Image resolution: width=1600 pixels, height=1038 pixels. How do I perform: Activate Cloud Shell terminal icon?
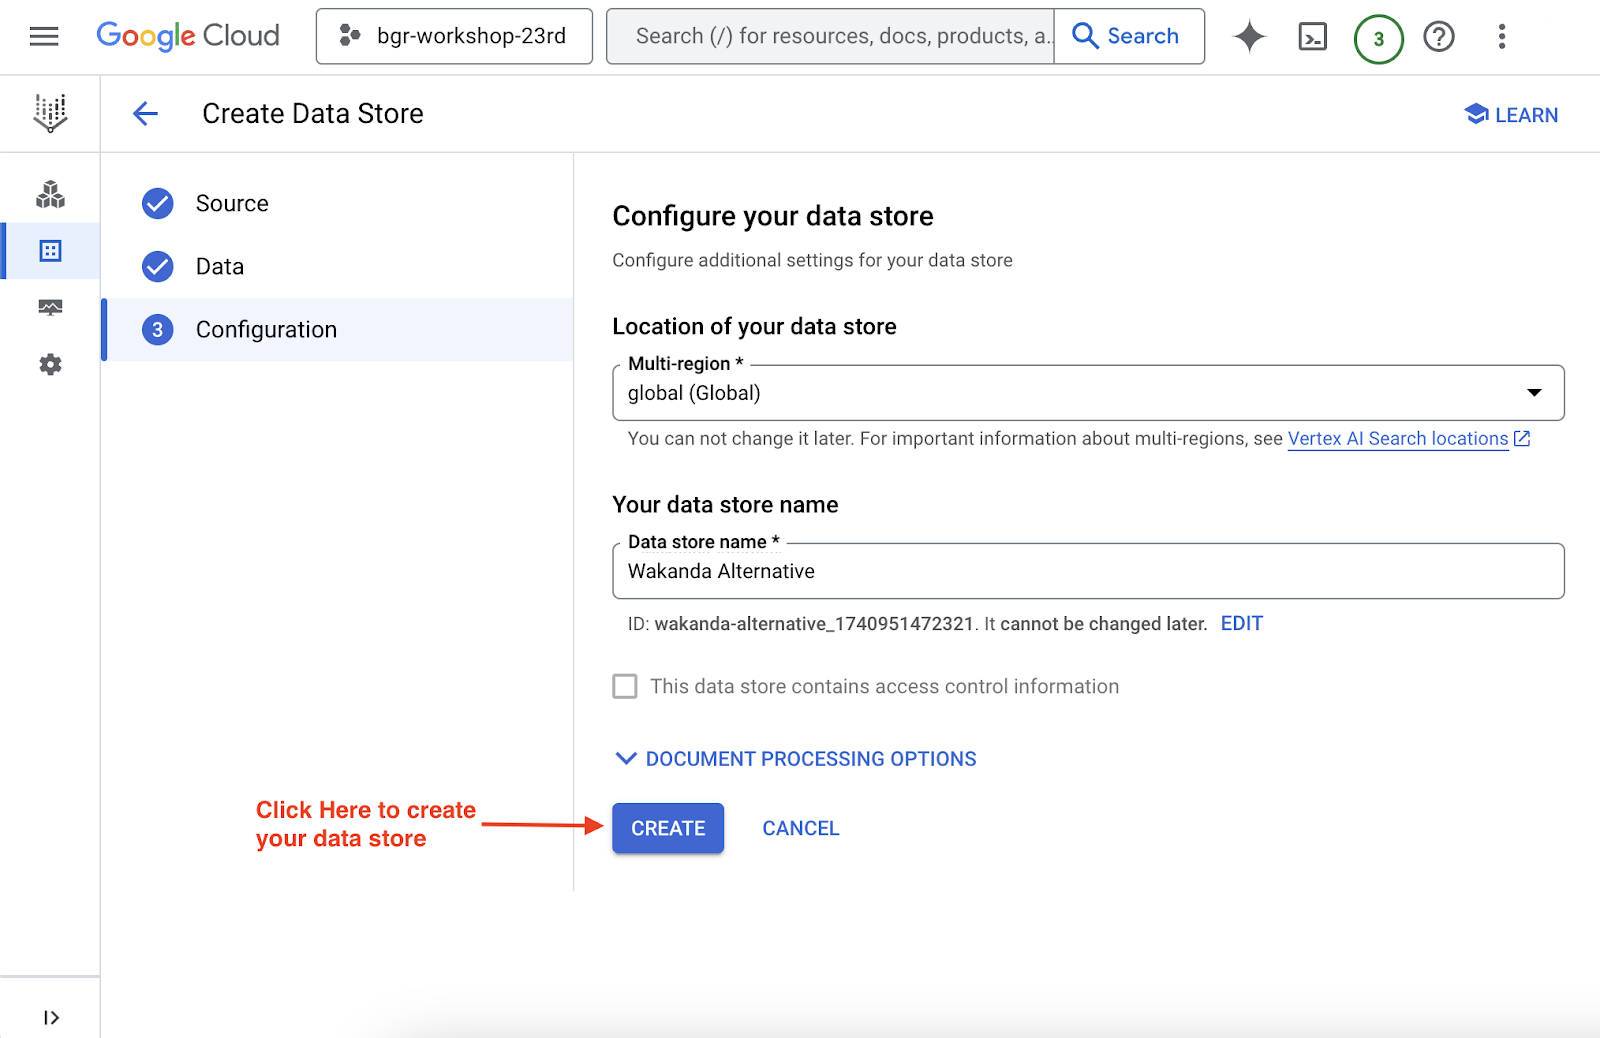point(1312,37)
